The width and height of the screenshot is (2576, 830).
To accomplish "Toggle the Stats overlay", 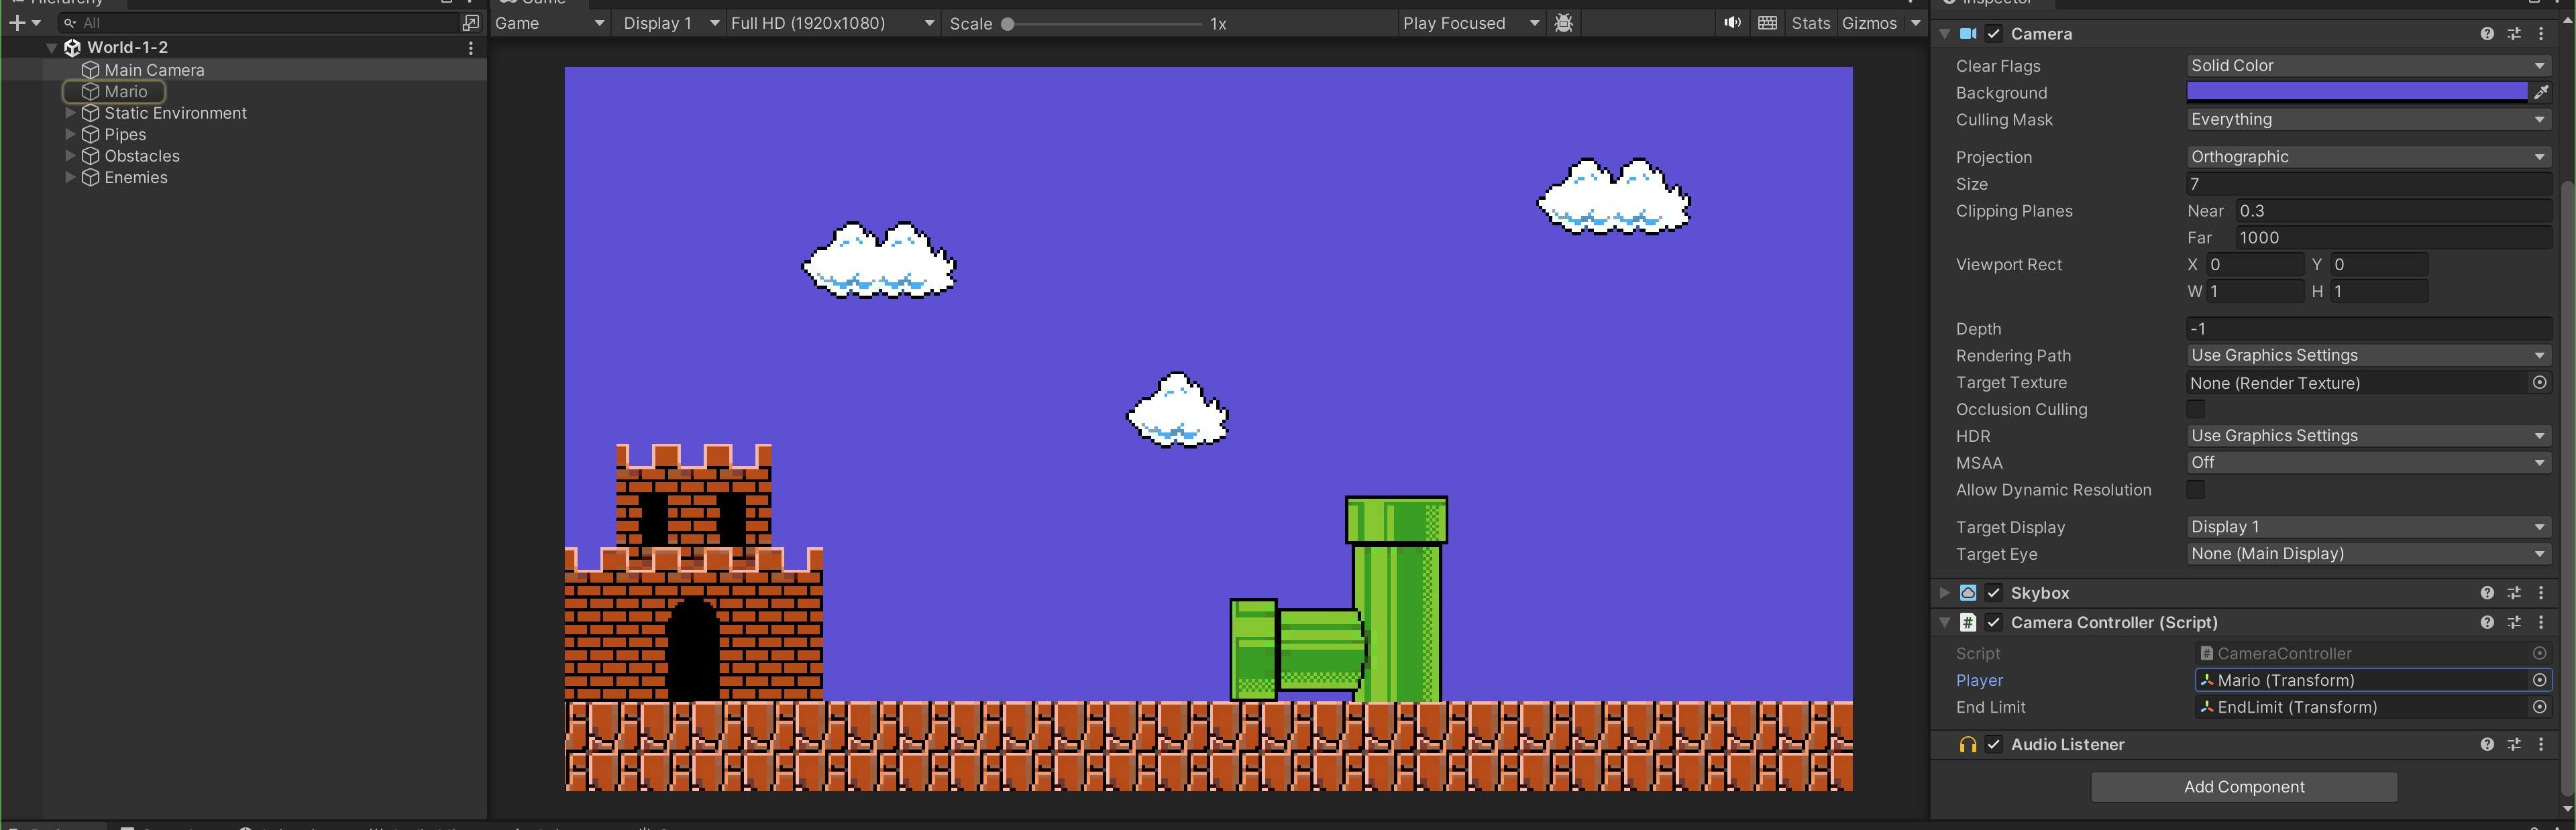I will [1810, 23].
